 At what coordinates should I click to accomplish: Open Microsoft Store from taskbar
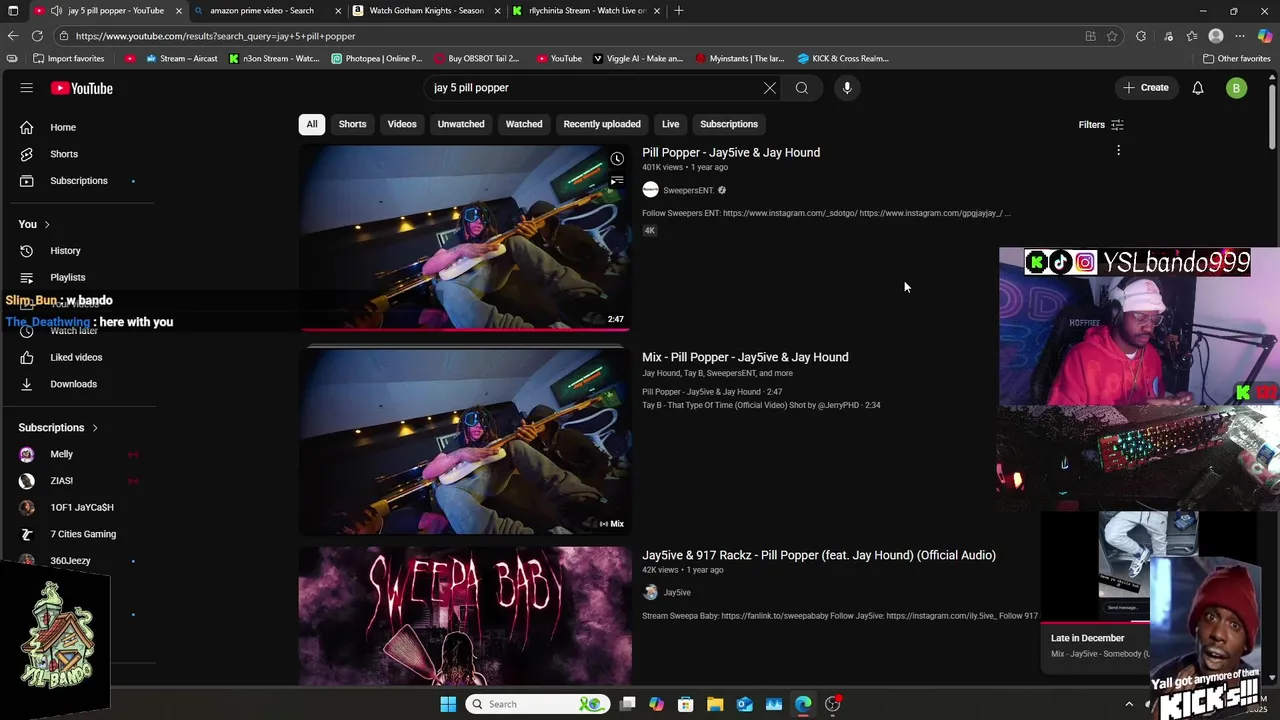686,704
